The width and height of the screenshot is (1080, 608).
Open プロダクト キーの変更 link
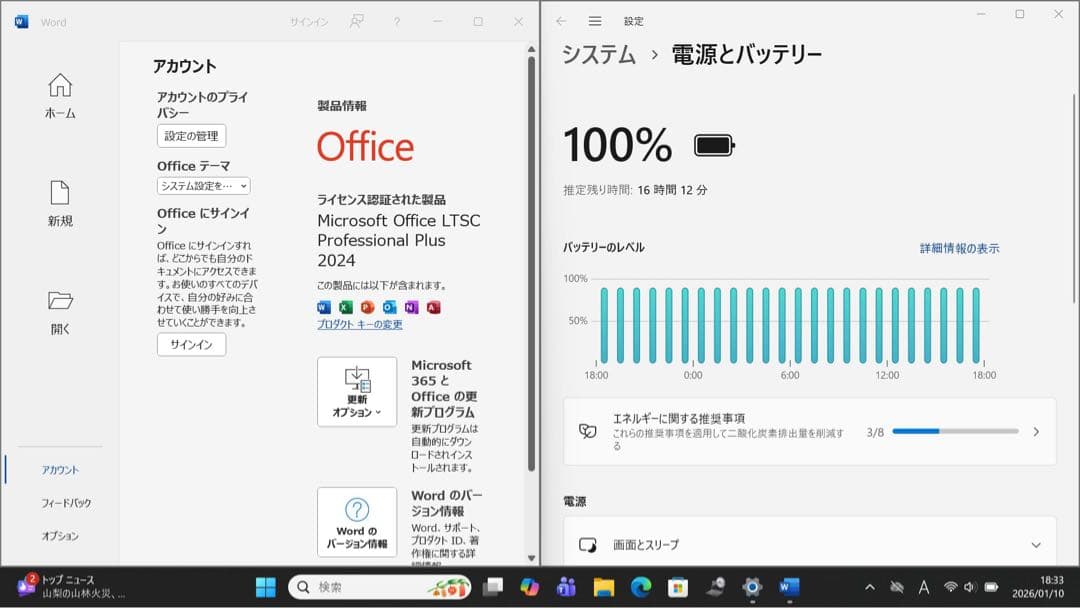(x=362, y=323)
